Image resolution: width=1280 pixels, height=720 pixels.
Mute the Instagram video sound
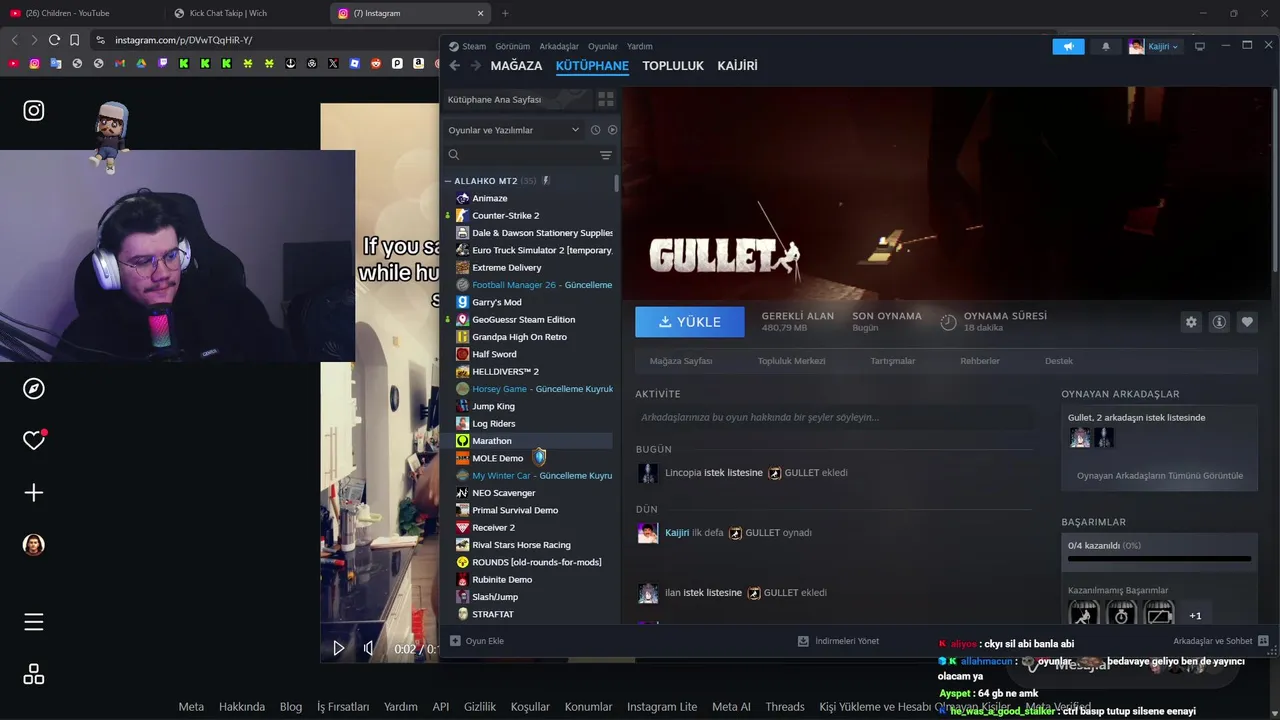tap(369, 648)
